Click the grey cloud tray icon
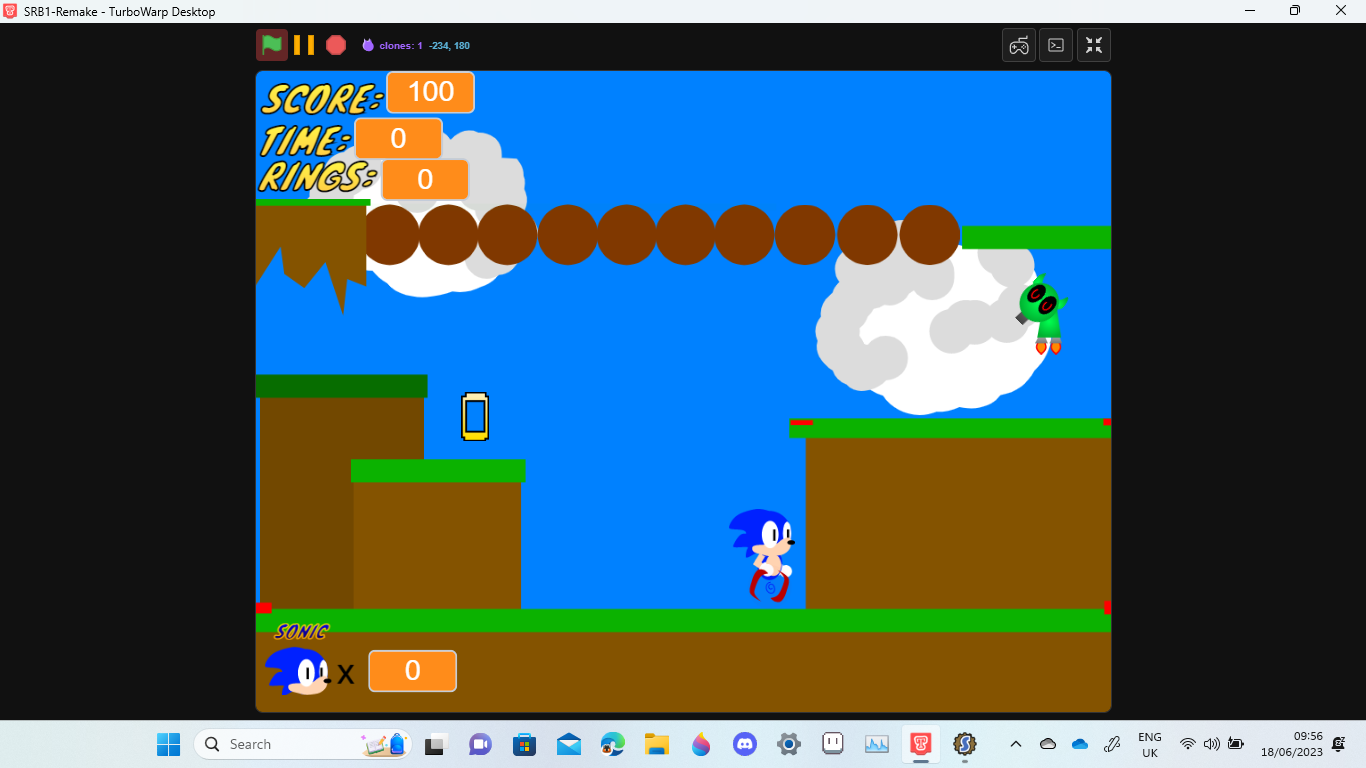The image size is (1366, 768). click(1048, 744)
